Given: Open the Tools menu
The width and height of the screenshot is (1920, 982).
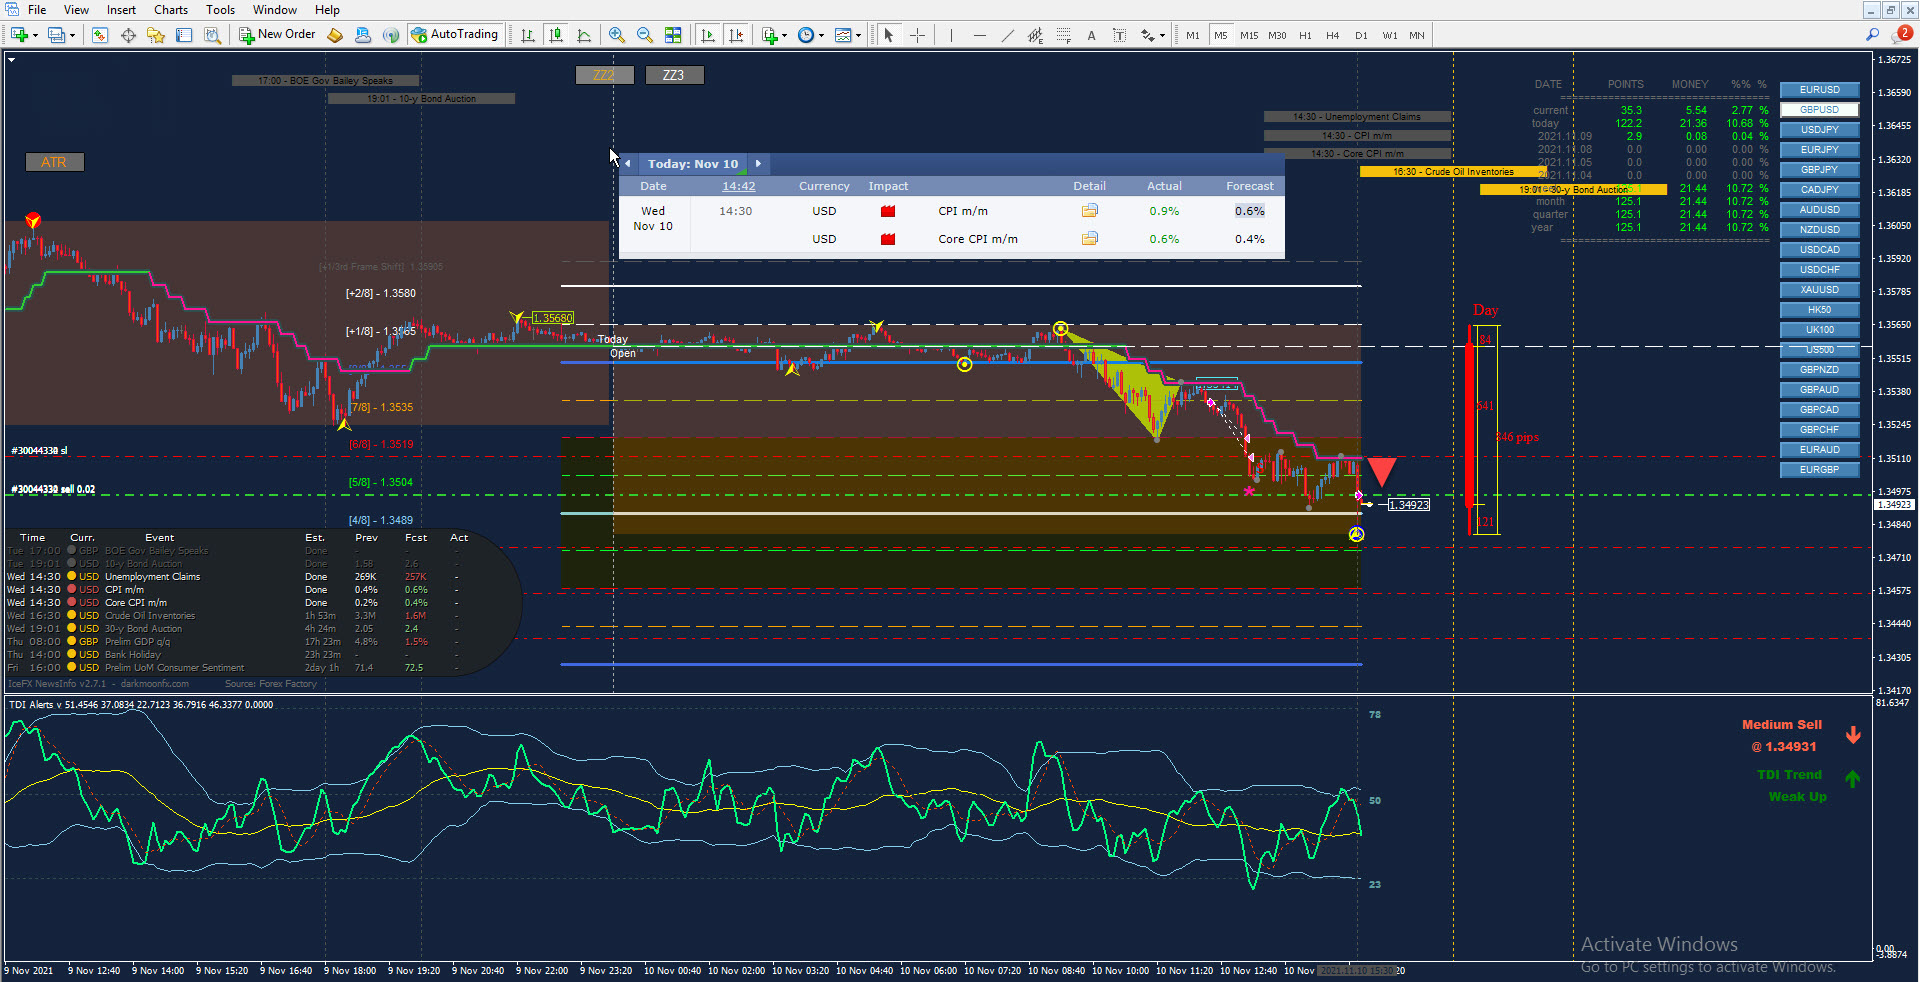Looking at the screenshot, I should 220,10.
